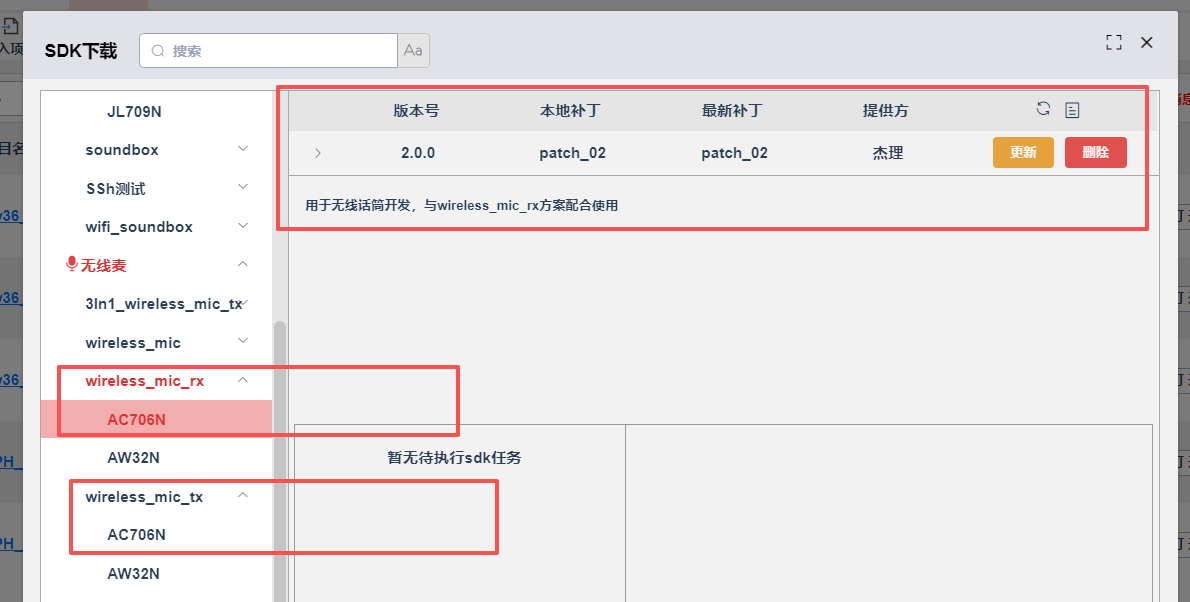The width and height of the screenshot is (1190, 602).
Task: Expand the 3In1_wireless_mic_tx node
Action: pos(244,303)
